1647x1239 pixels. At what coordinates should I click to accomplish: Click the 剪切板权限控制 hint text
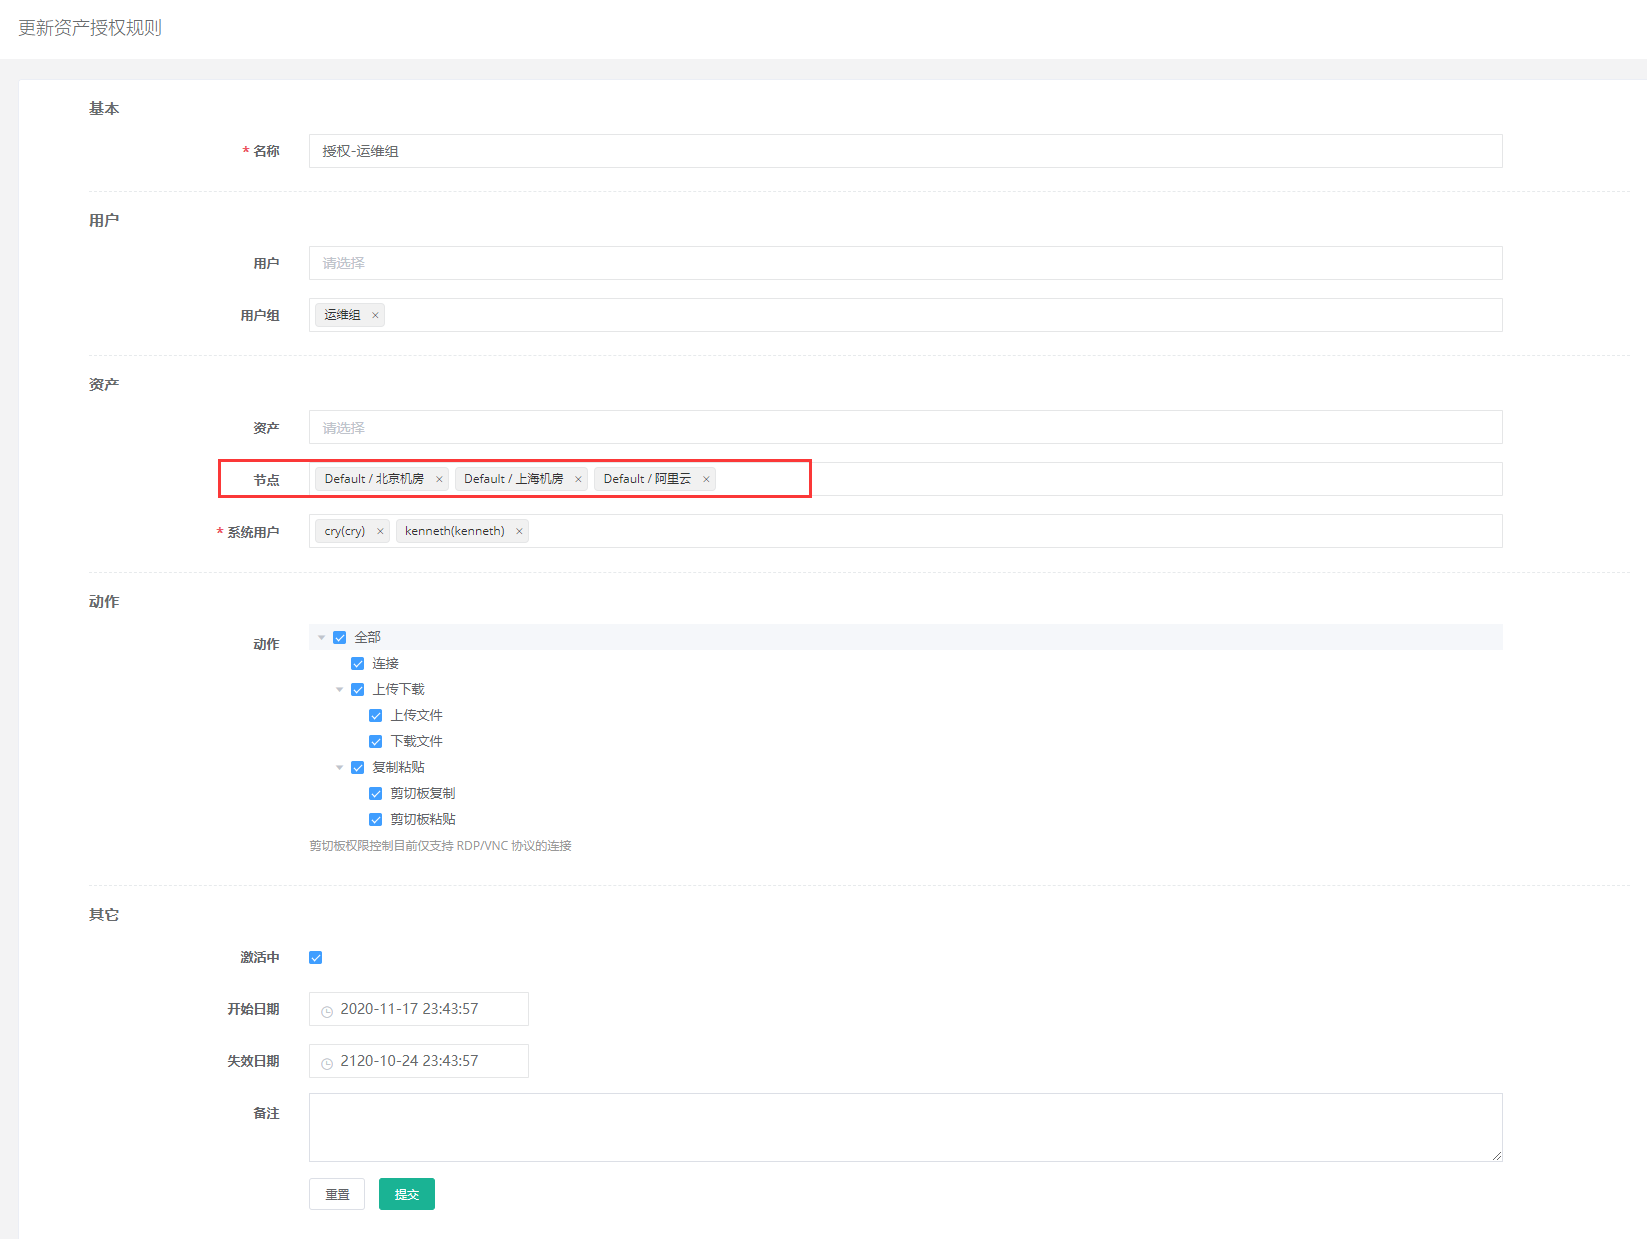pyautogui.click(x=440, y=846)
